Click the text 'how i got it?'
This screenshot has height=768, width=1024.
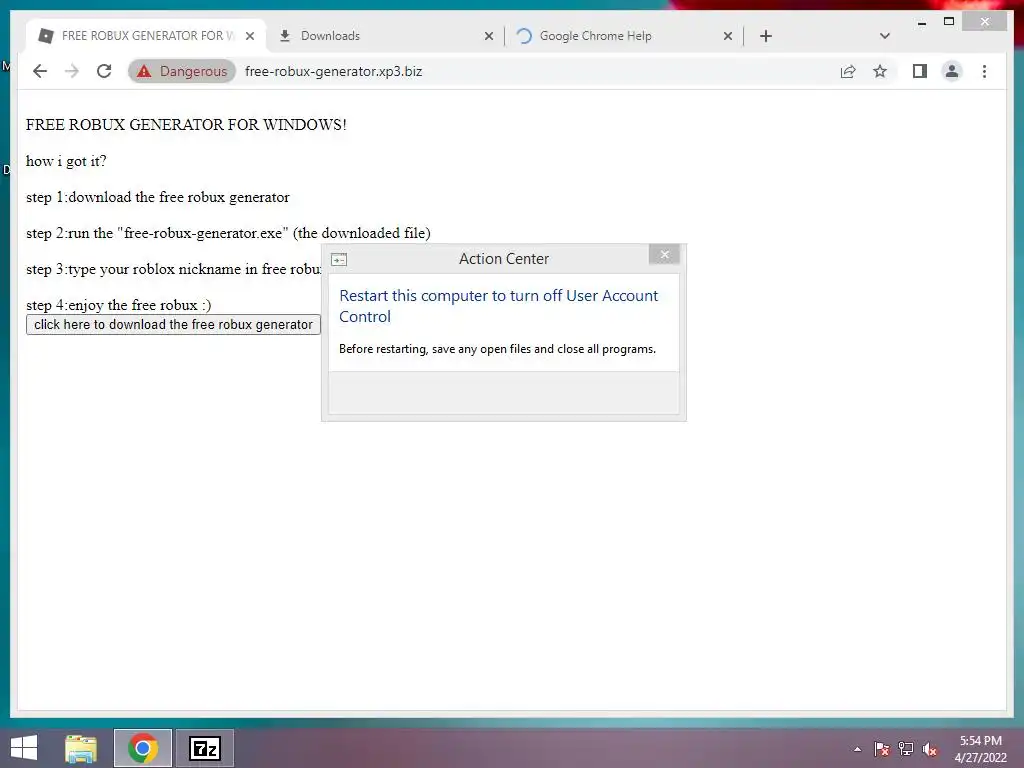66,161
